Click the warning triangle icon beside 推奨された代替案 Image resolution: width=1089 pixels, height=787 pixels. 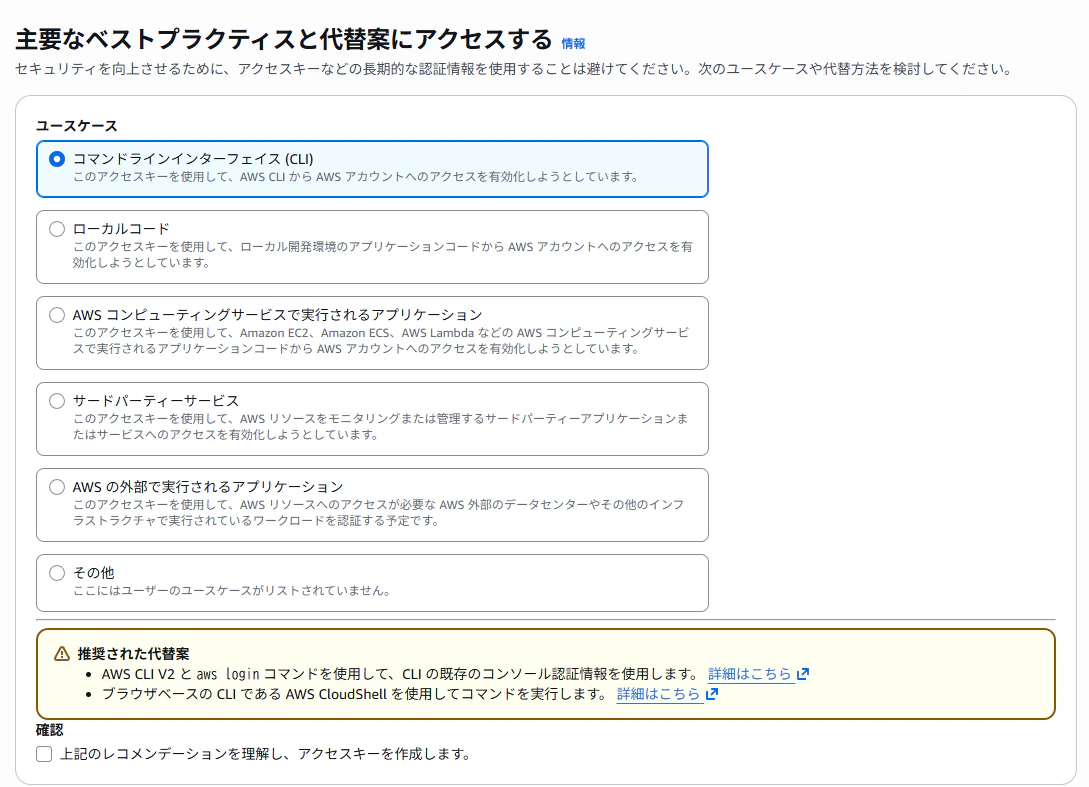coord(62,654)
